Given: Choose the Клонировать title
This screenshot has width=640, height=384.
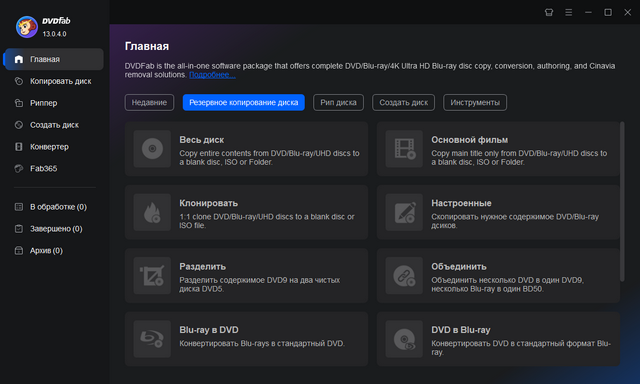Looking at the screenshot, I should pyautogui.click(x=209, y=203).
